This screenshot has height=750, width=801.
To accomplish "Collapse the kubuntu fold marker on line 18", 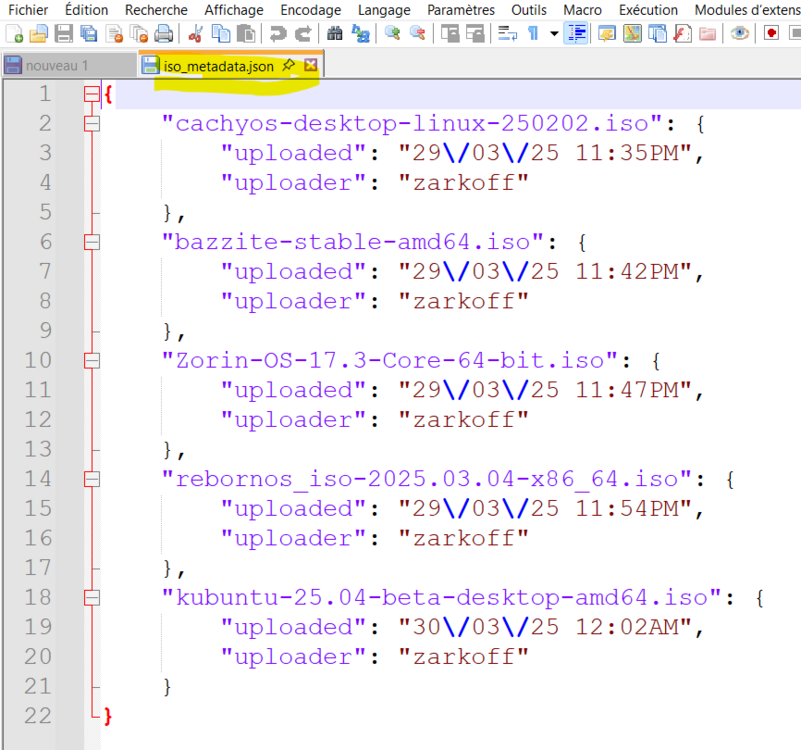I will pyautogui.click(x=92, y=598).
